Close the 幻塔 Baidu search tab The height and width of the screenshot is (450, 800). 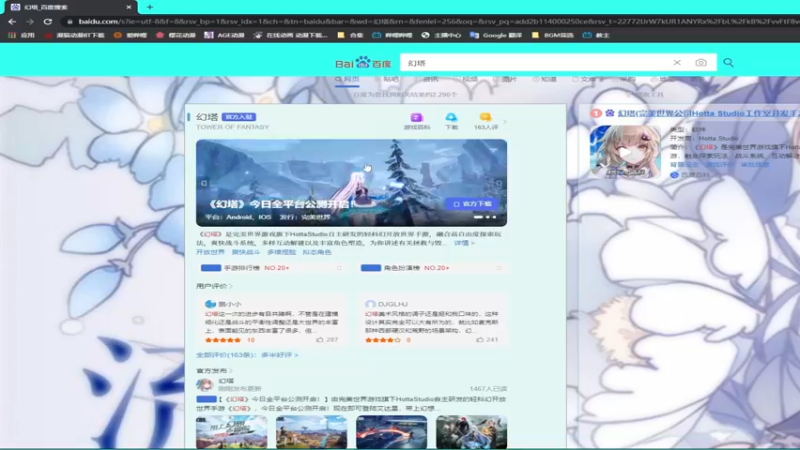click(129, 7)
